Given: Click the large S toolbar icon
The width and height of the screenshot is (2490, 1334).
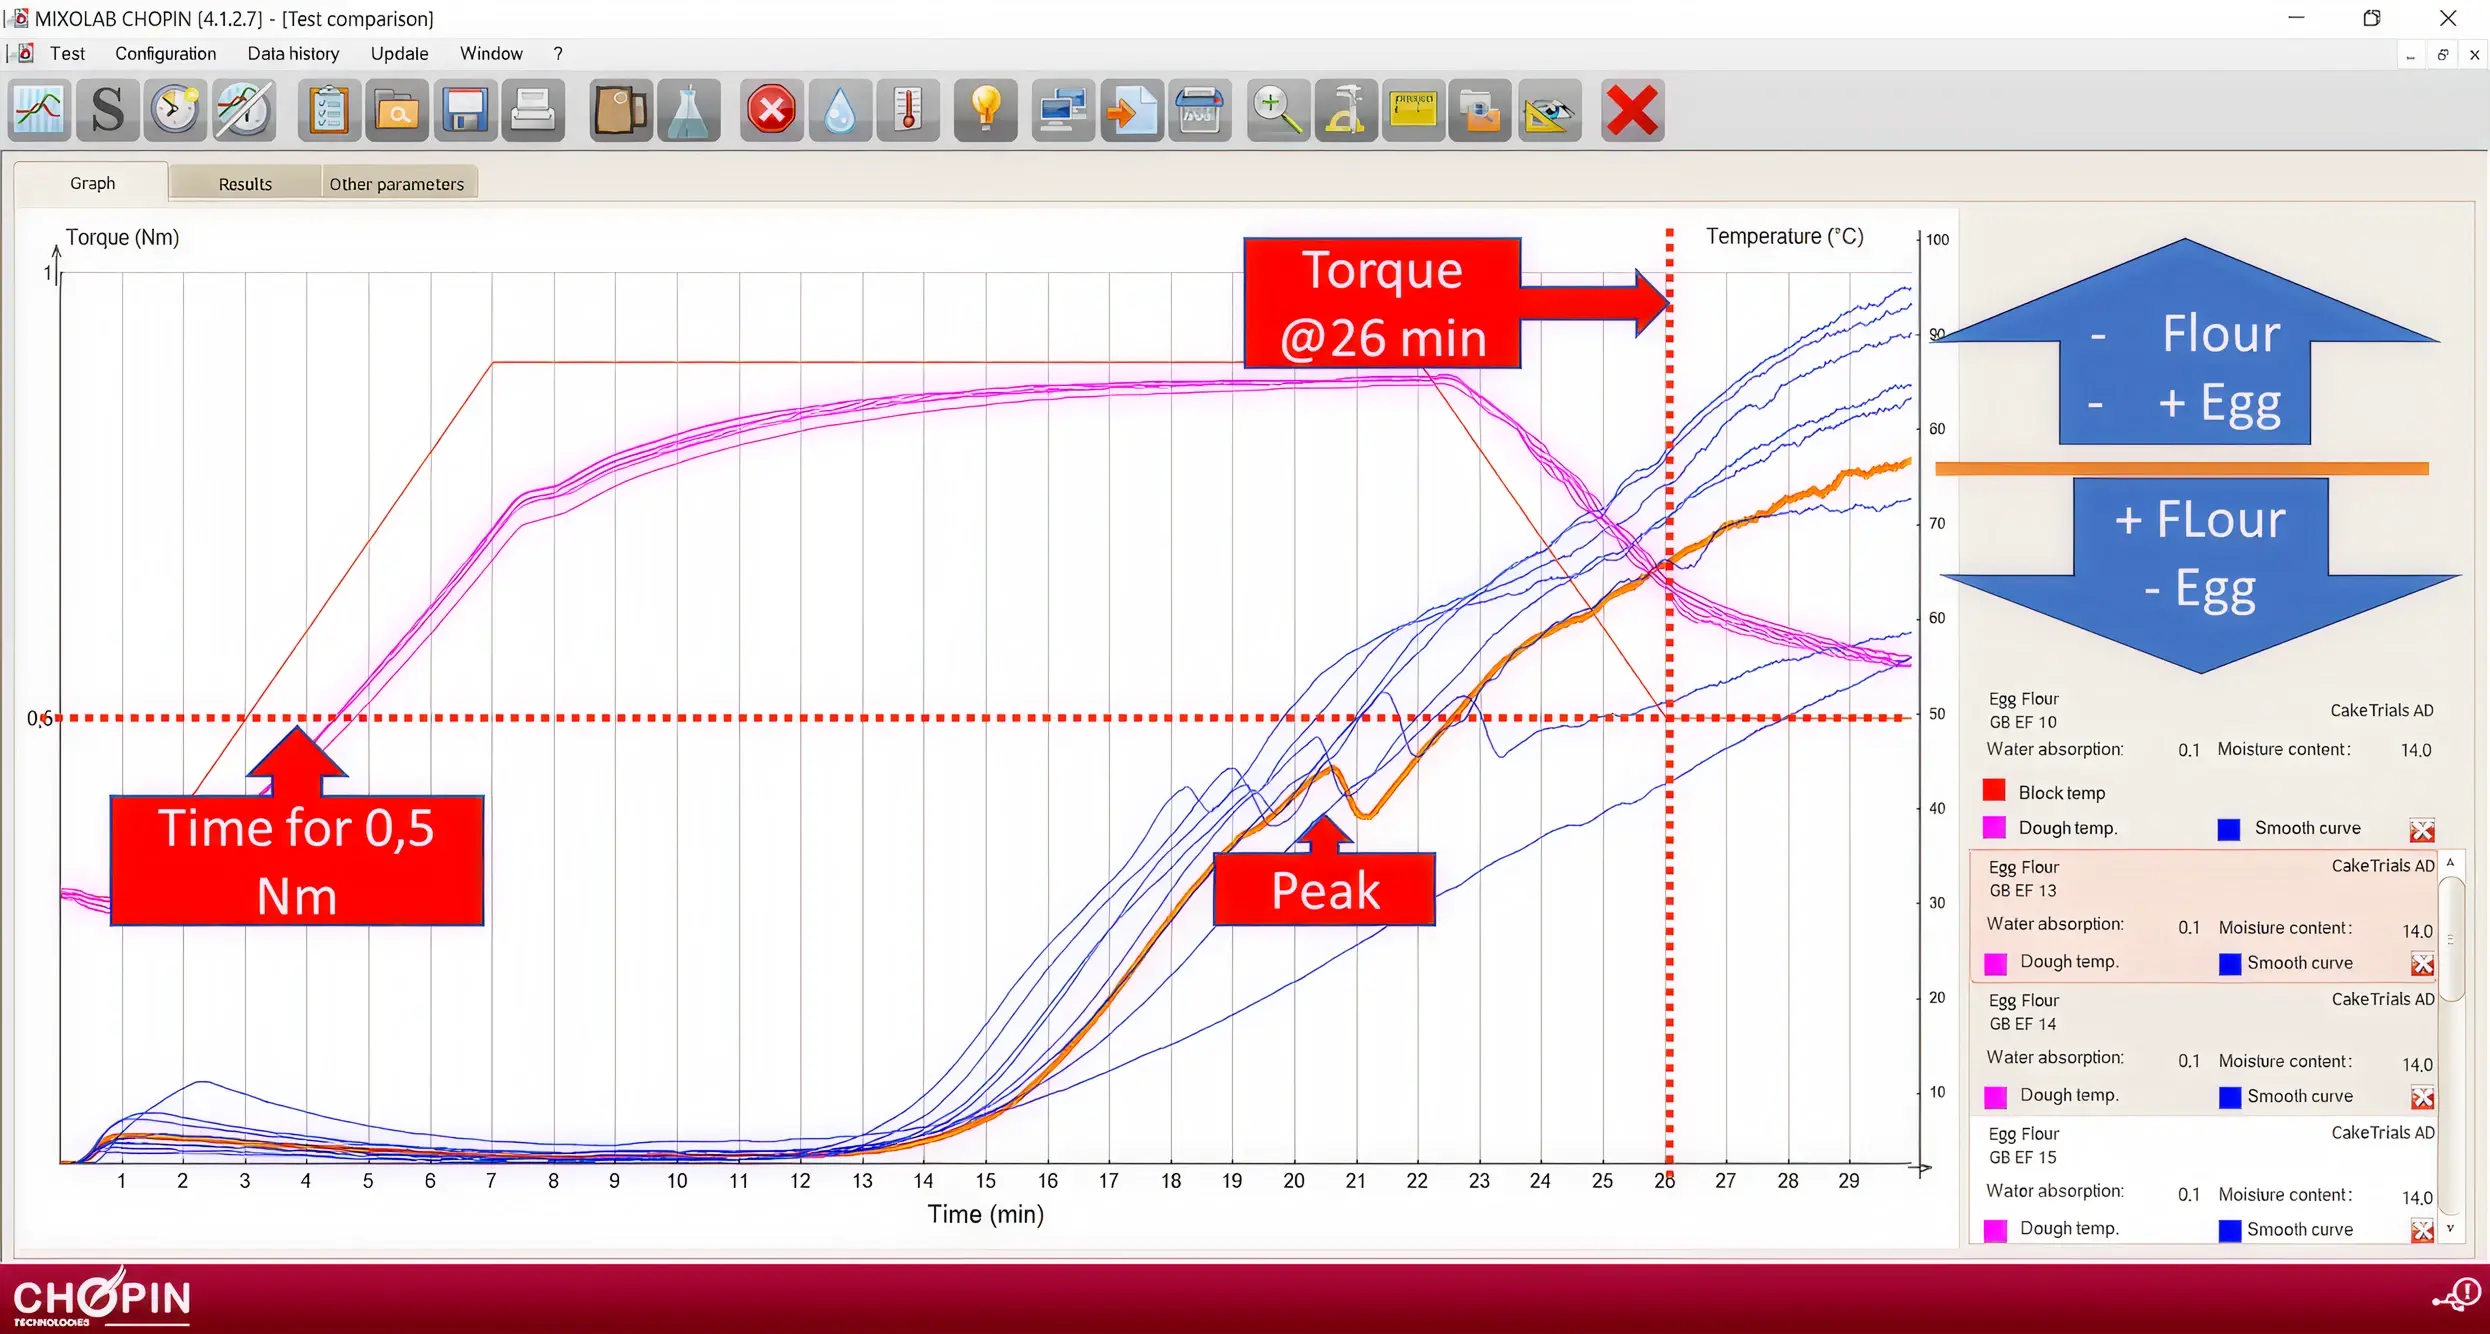Looking at the screenshot, I should (x=107, y=110).
